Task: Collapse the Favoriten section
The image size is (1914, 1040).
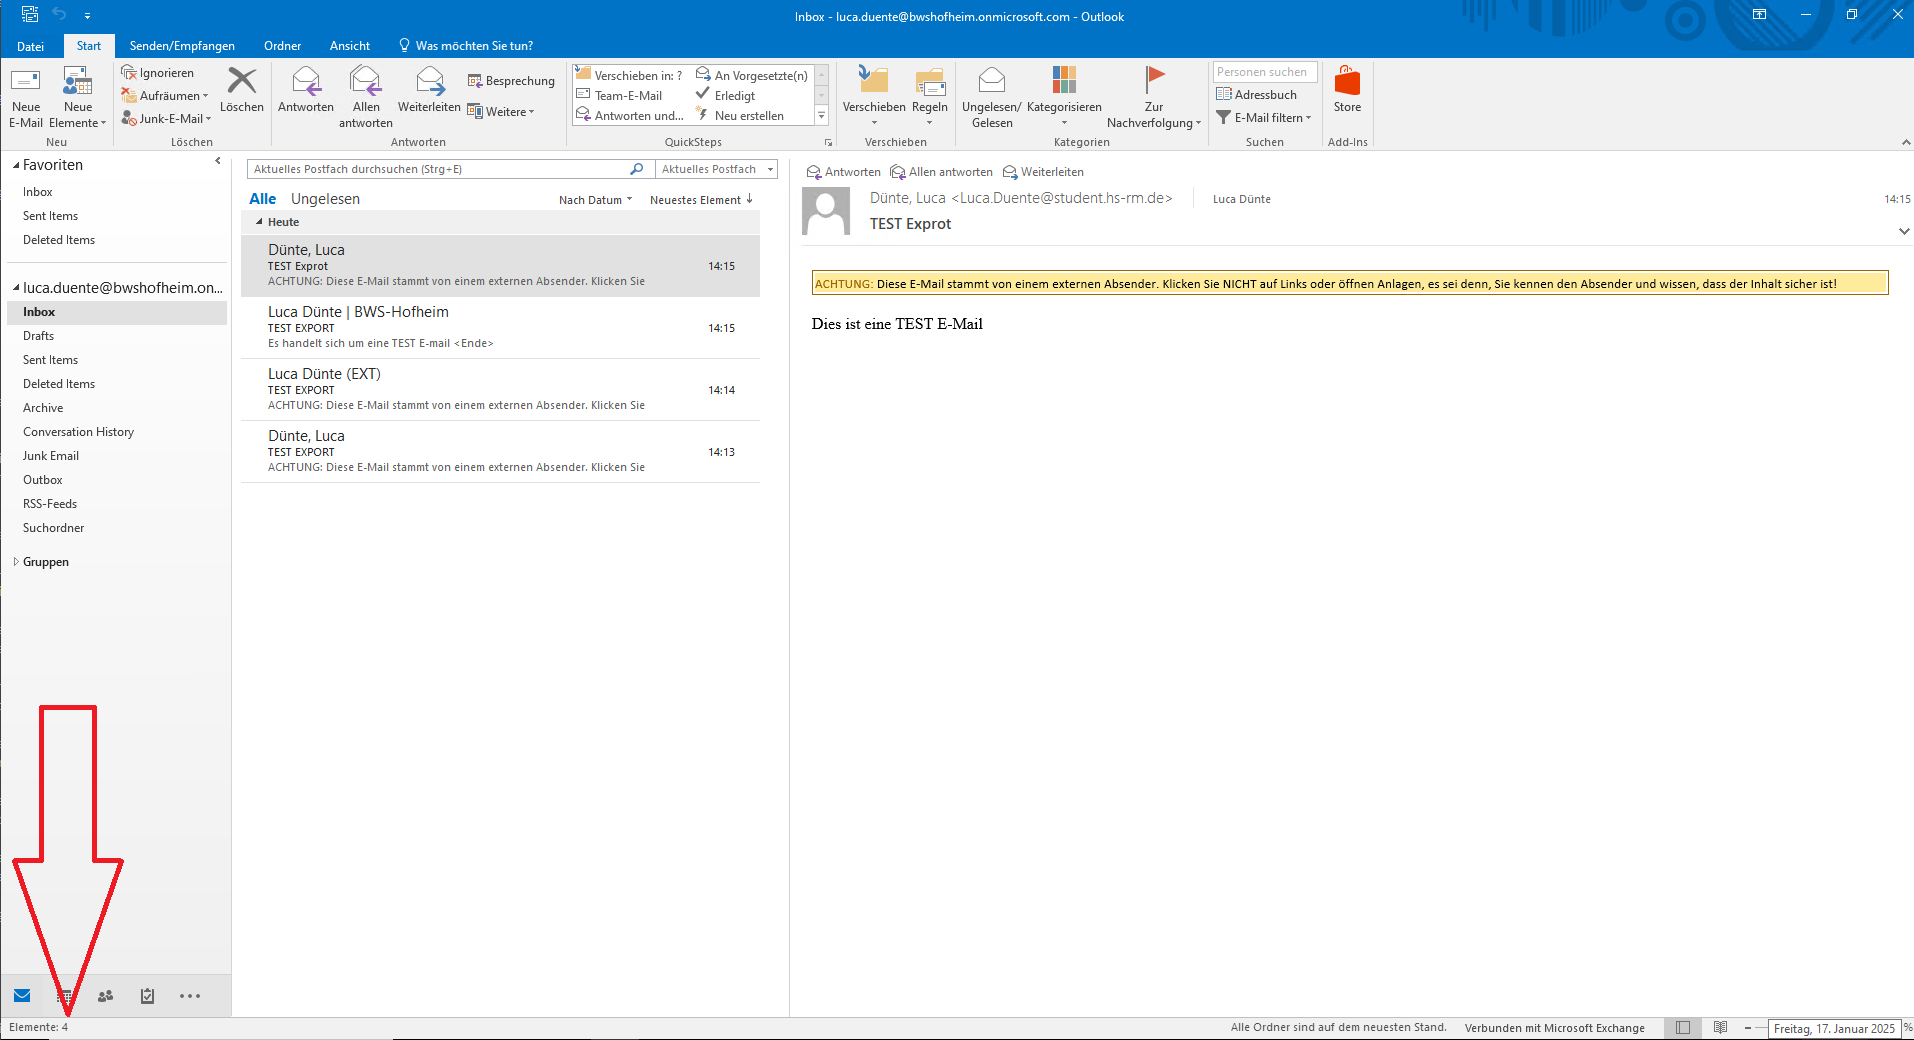Action: (x=16, y=165)
